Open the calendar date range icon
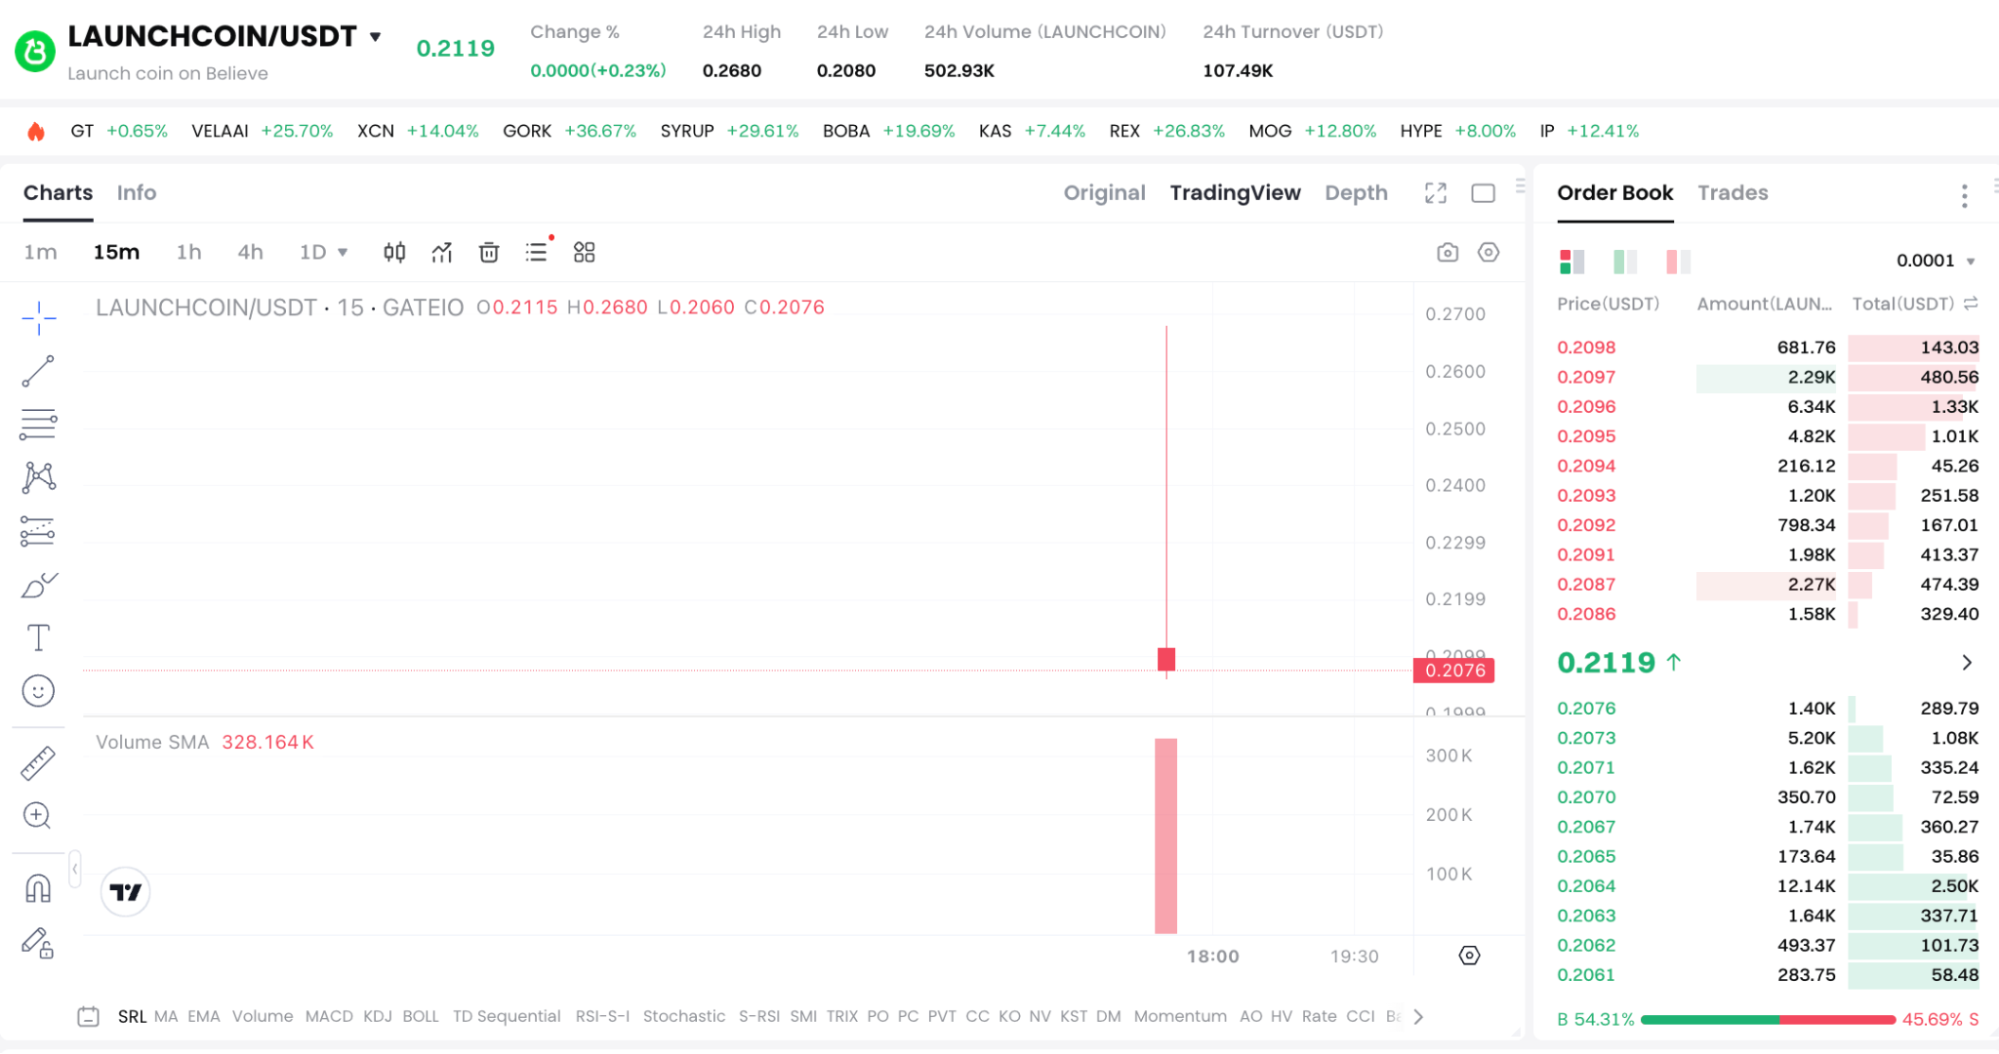Viewport: 1999px width, 1054px height. [x=88, y=1017]
